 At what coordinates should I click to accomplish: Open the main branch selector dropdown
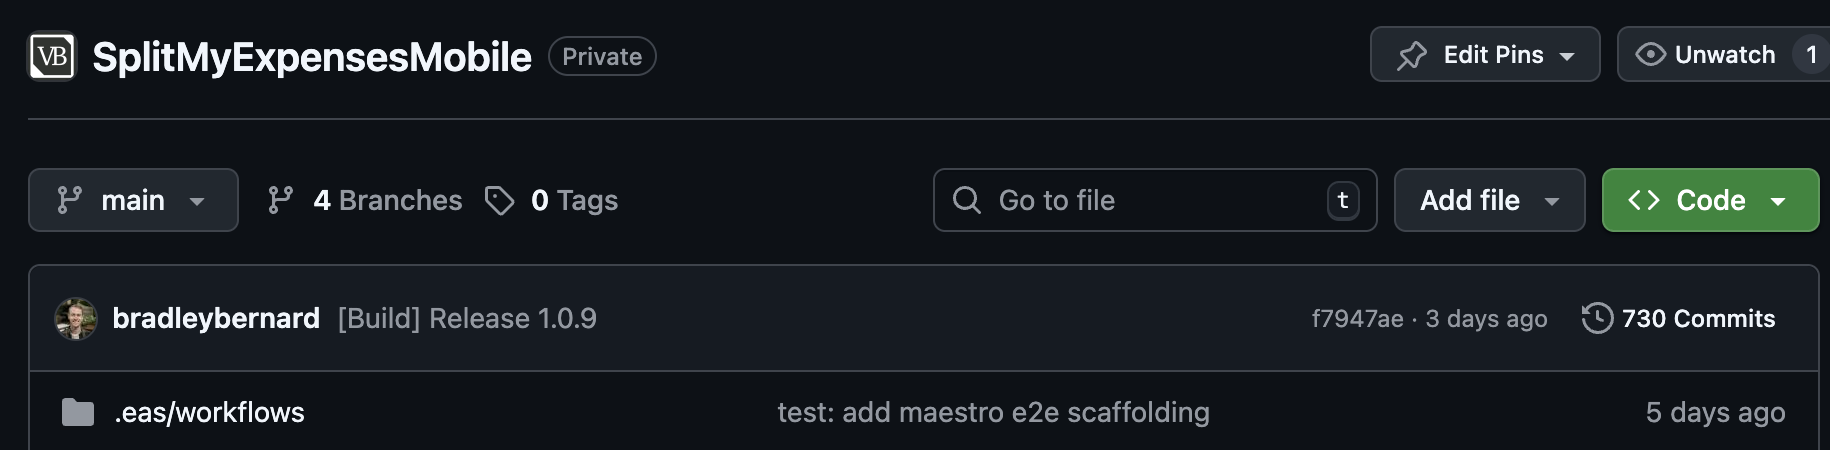coord(133,200)
